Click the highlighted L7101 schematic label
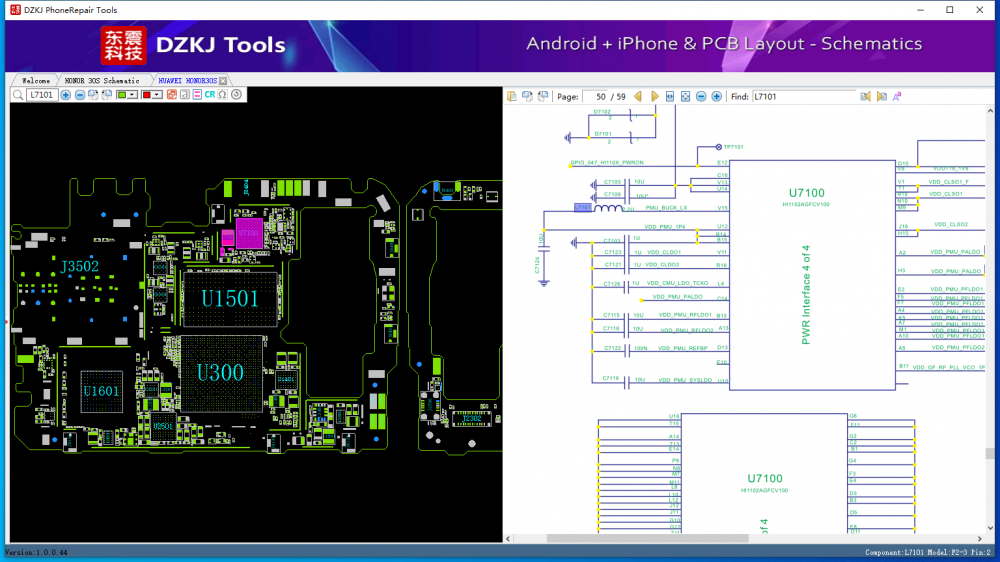 point(582,208)
